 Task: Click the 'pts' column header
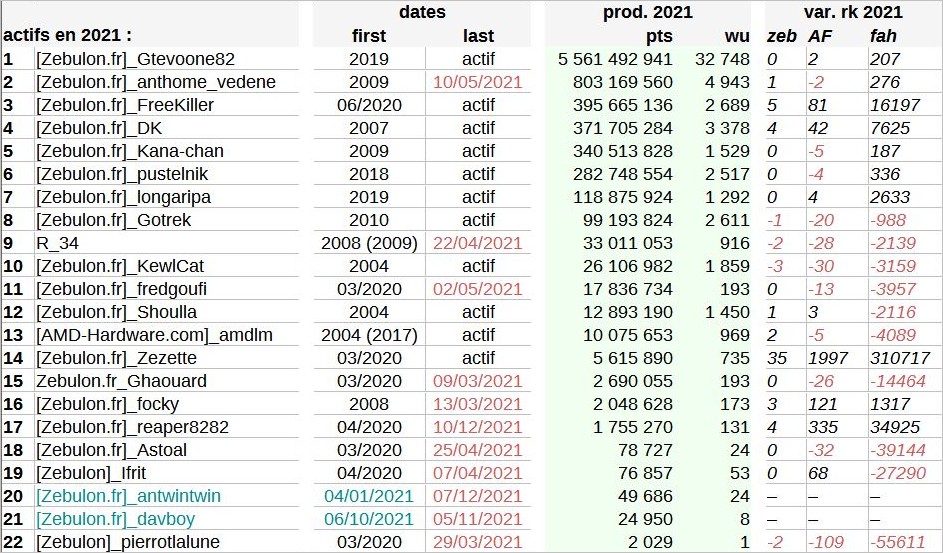(x=659, y=36)
